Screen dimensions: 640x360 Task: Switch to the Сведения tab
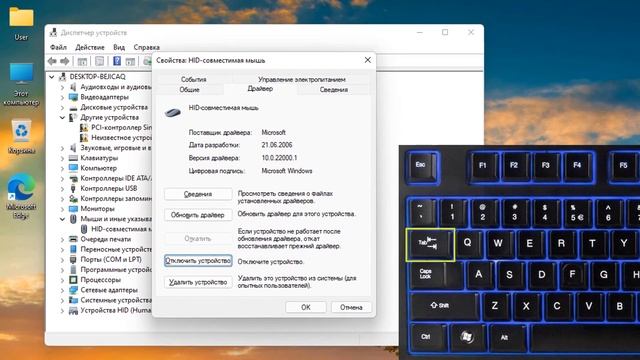[333, 90]
